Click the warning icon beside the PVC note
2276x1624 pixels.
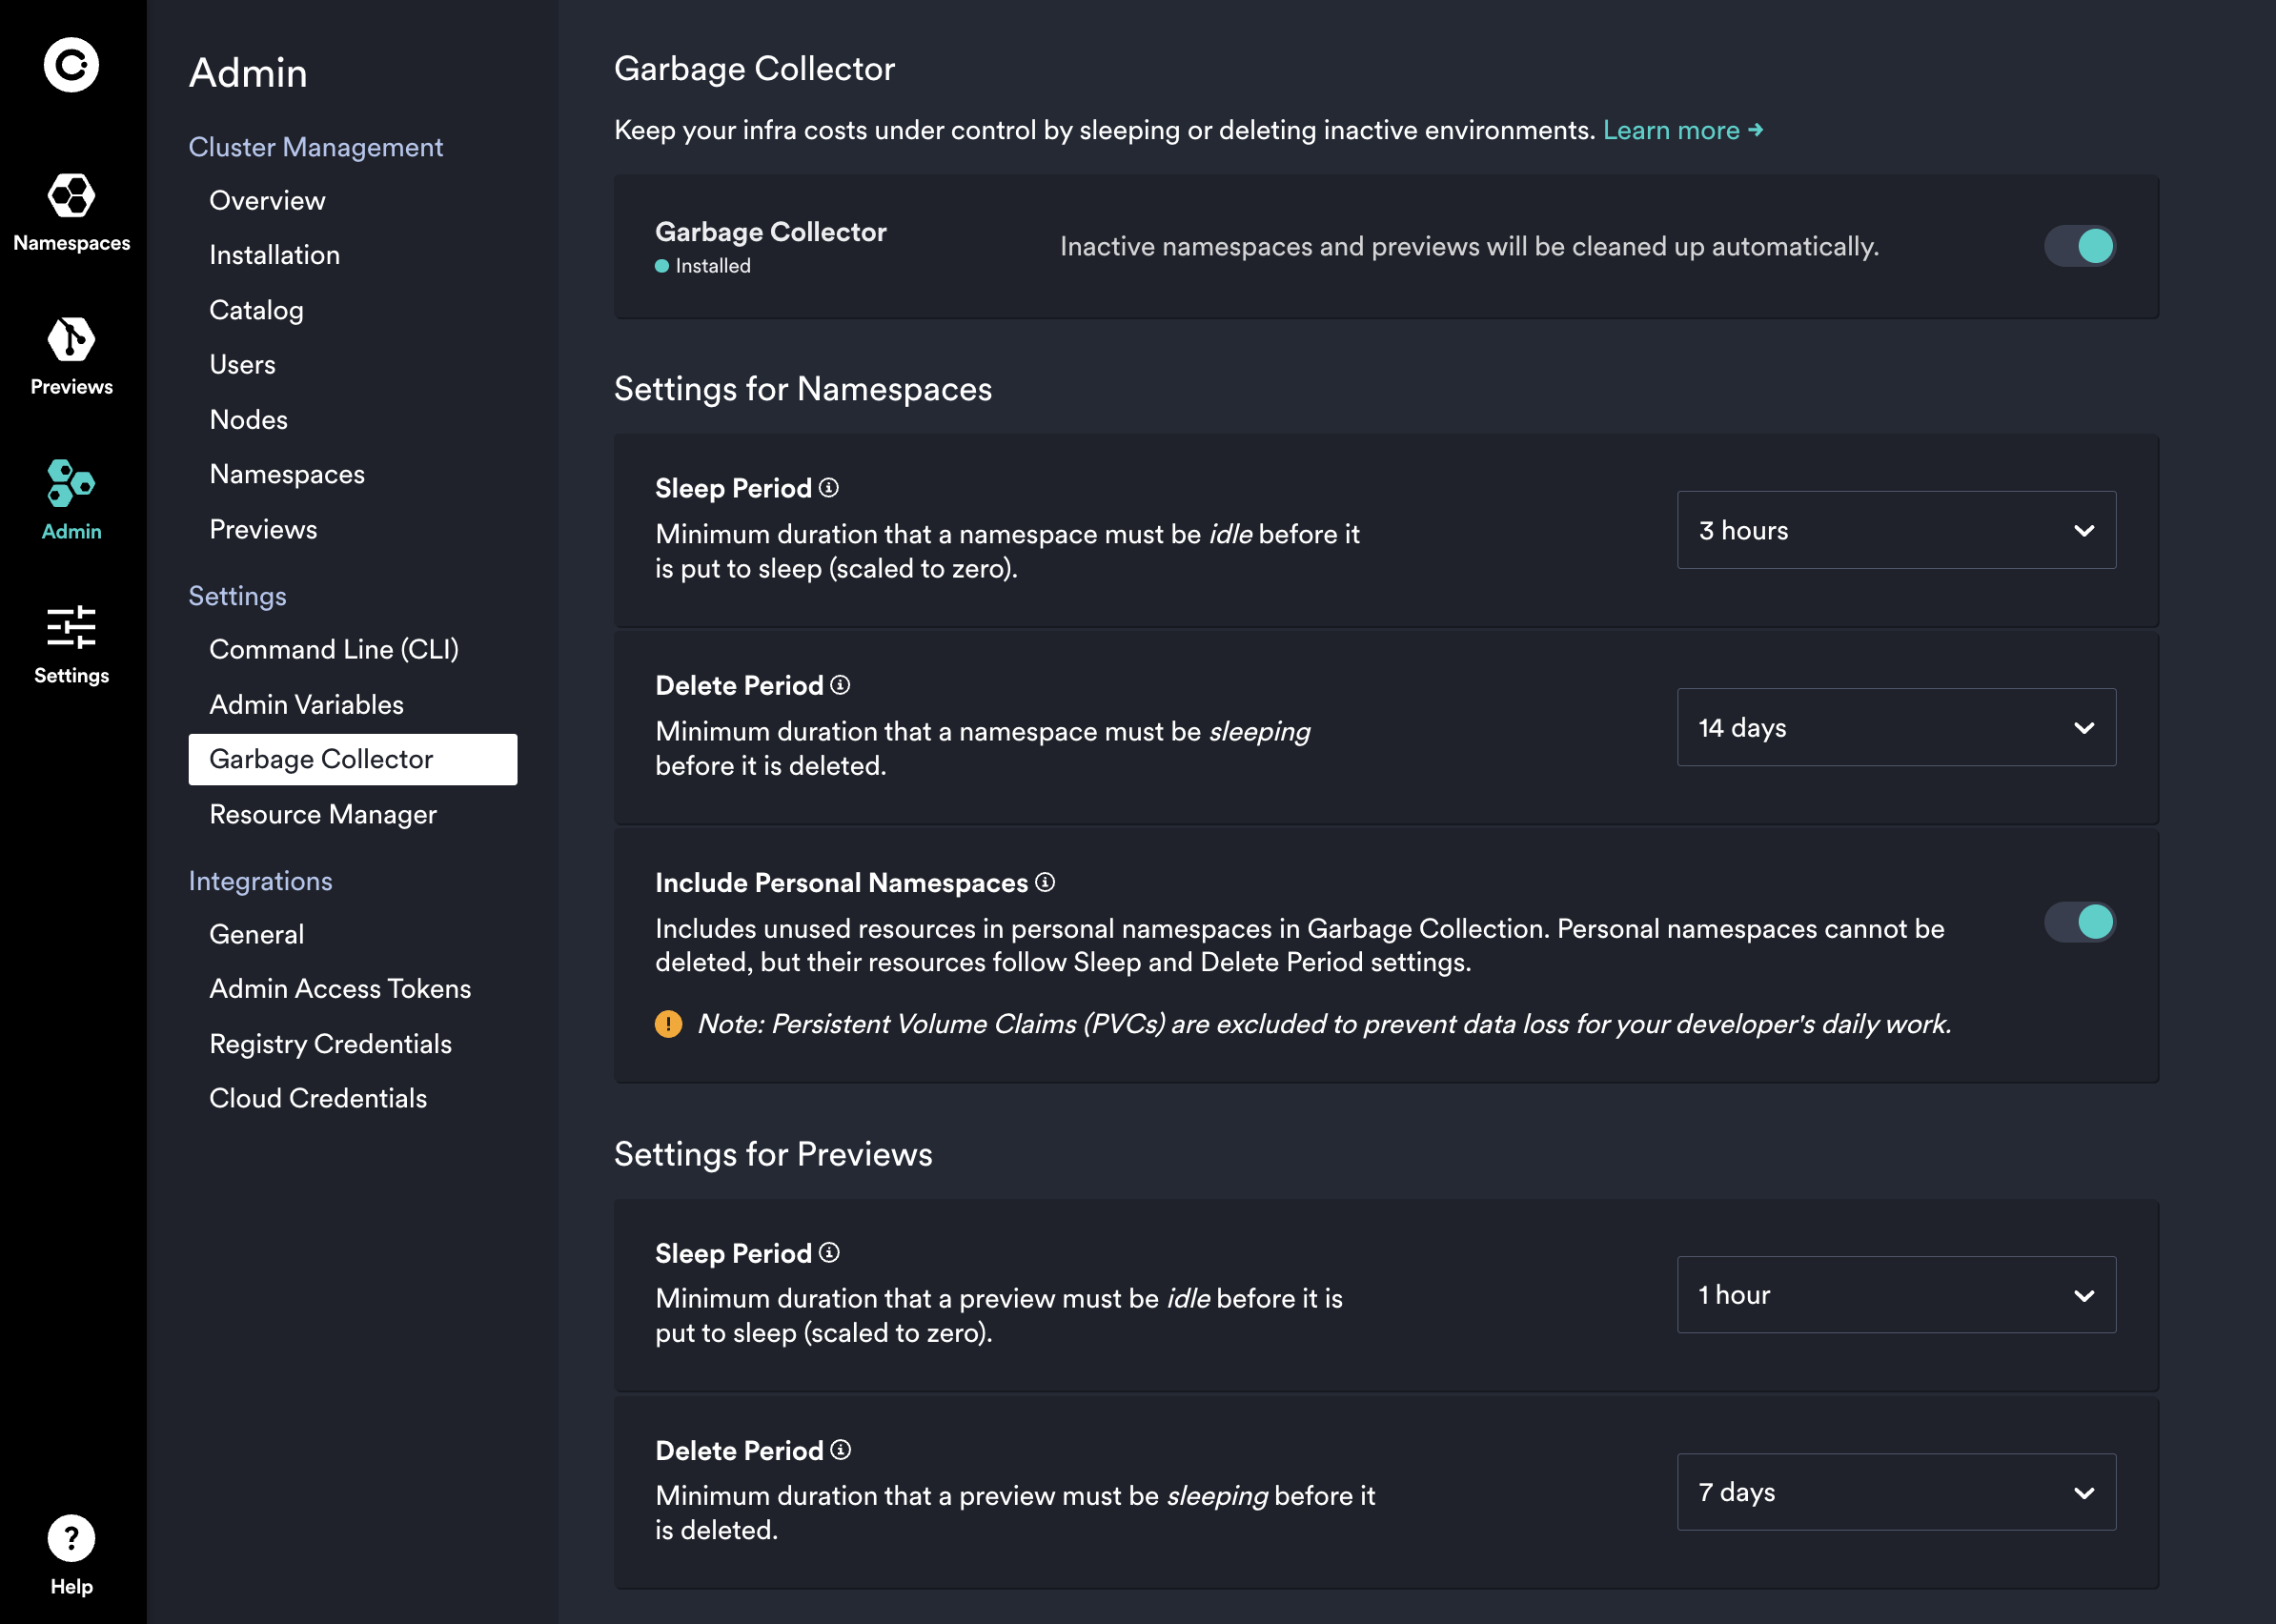[x=667, y=1024]
